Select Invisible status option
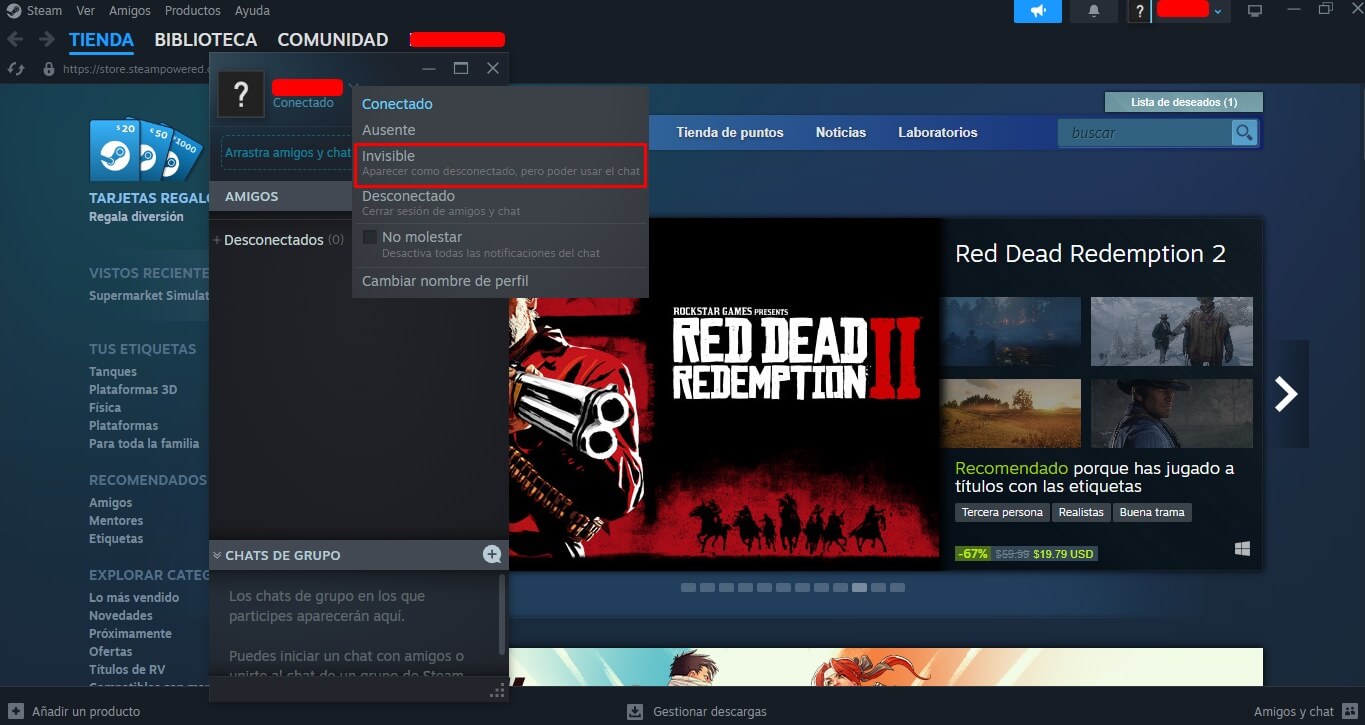Screen dimensions: 1365x725 pyautogui.click(x=500, y=164)
